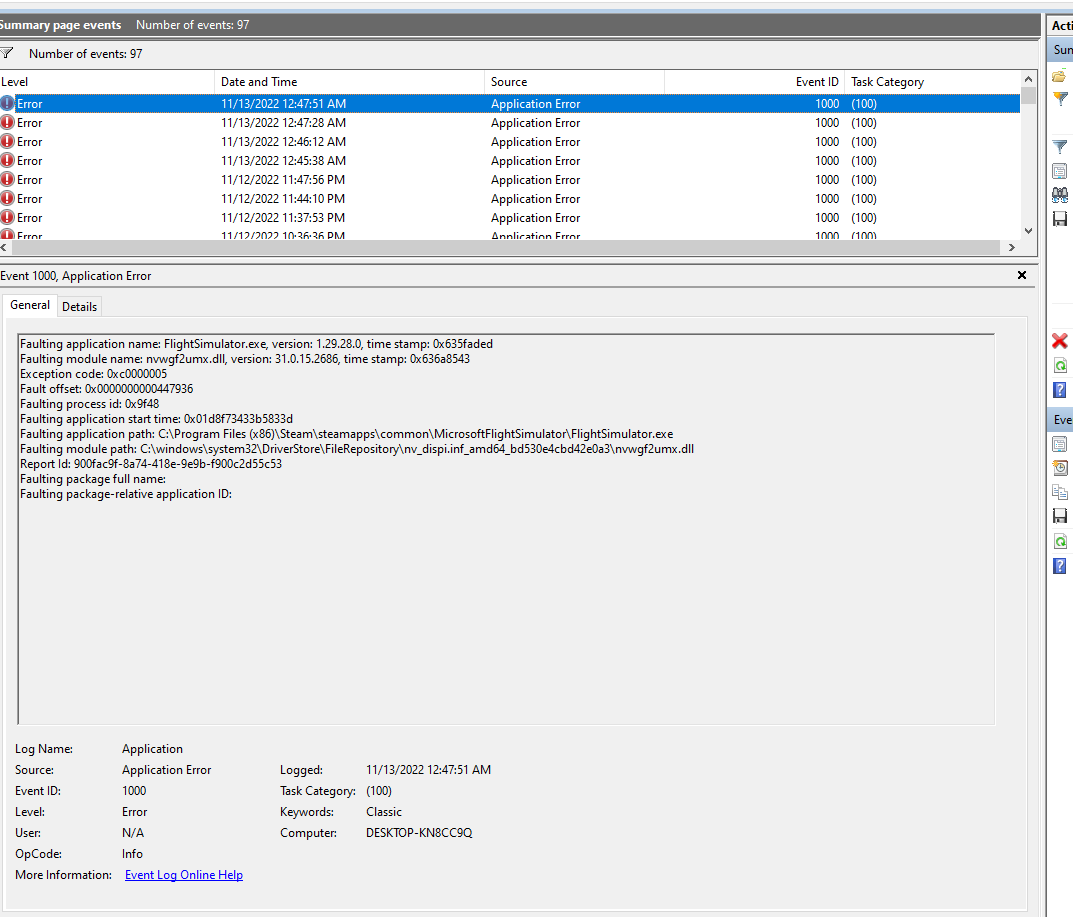The height and width of the screenshot is (917, 1073).
Task: Open Event Properties from the Actions pane
Action: (x=1059, y=443)
